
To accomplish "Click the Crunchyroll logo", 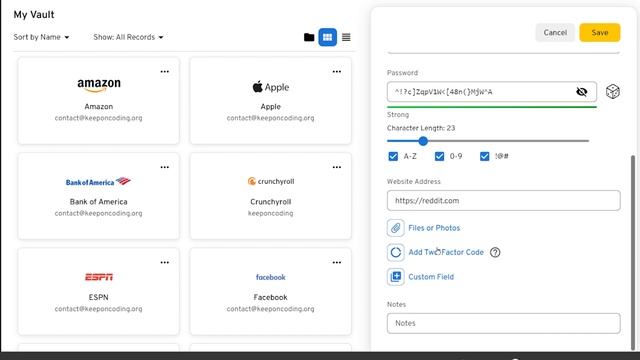I will click(x=271, y=181).
